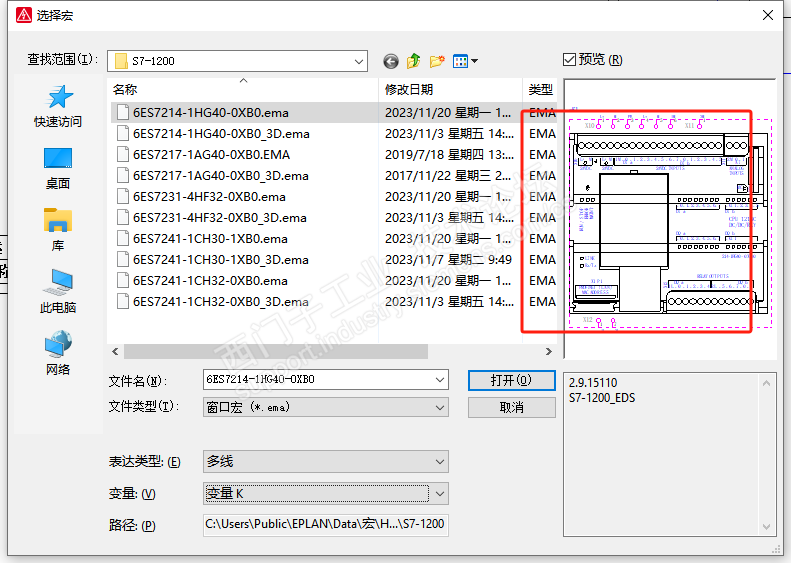Sort by Type (类型) column header

click(540, 89)
